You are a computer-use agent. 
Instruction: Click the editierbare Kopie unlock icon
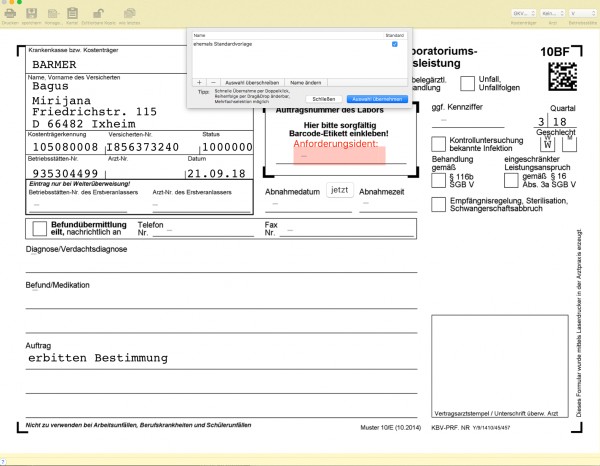pos(98,14)
